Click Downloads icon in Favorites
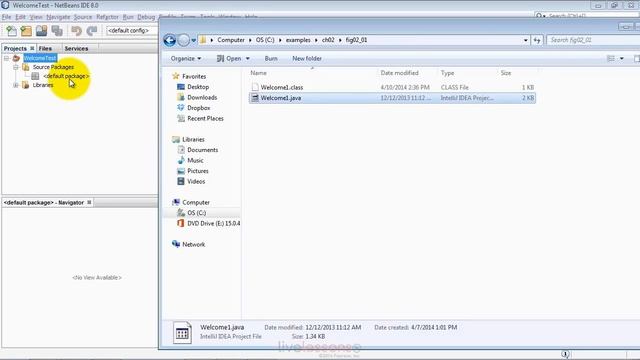 [181, 97]
